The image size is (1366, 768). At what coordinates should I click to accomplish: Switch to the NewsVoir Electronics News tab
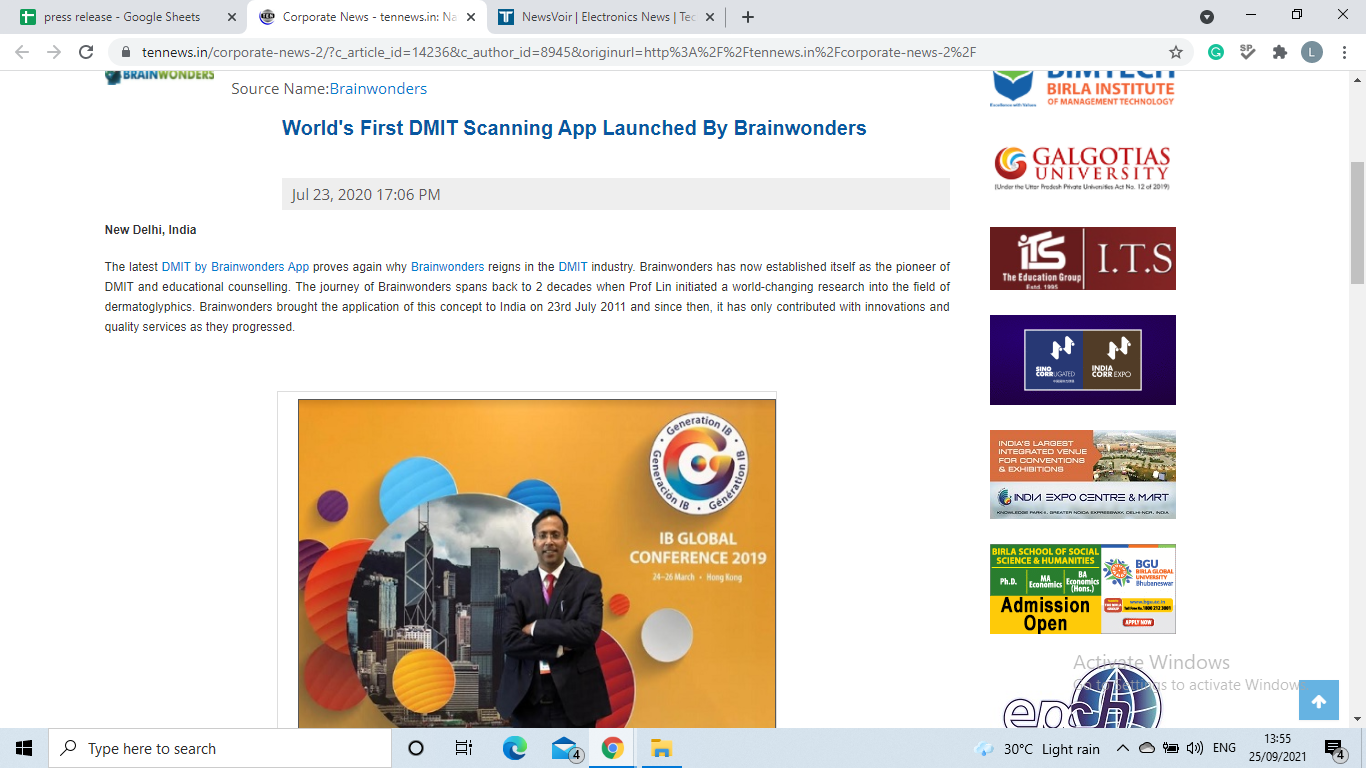607,17
